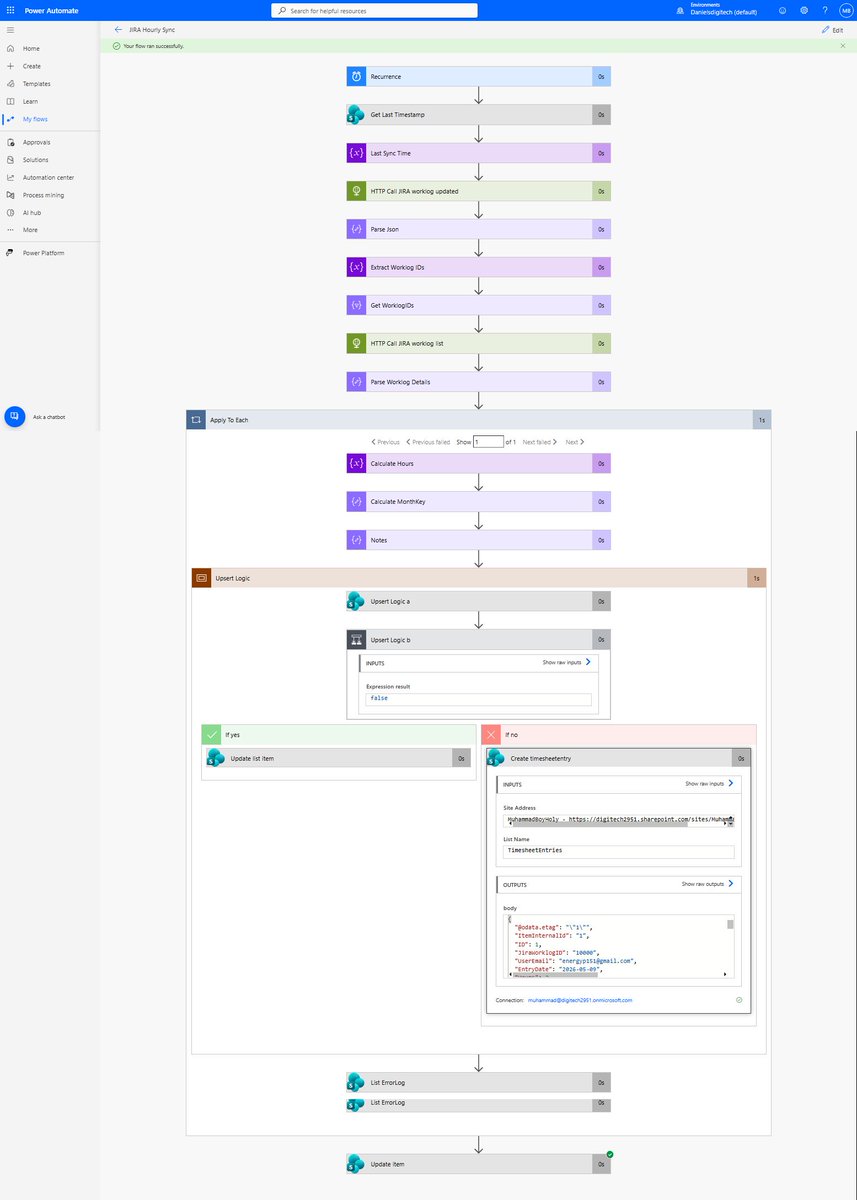Open the Help question mark icon
This screenshot has width=857, height=1200.
click(x=824, y=10)
